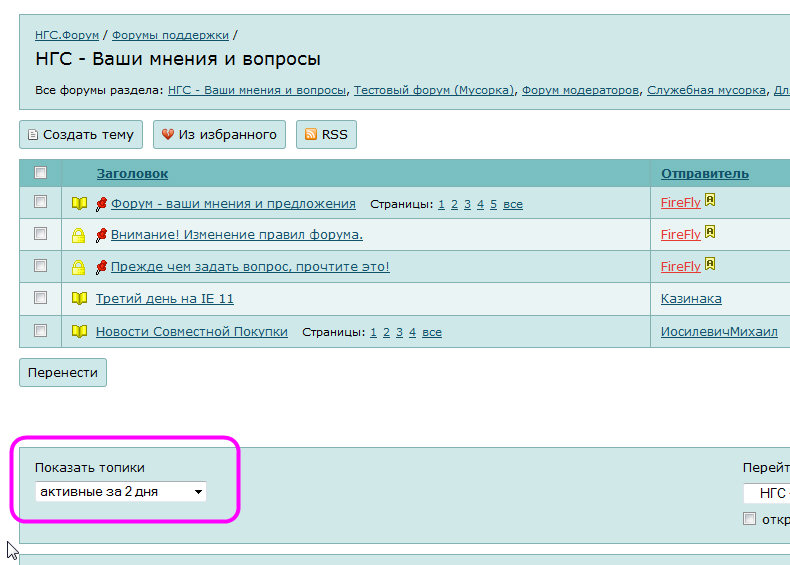790x565 pixels.
Task: Check the box for 'Новости Совместной Покупки'
Action: tap(40, 330)
